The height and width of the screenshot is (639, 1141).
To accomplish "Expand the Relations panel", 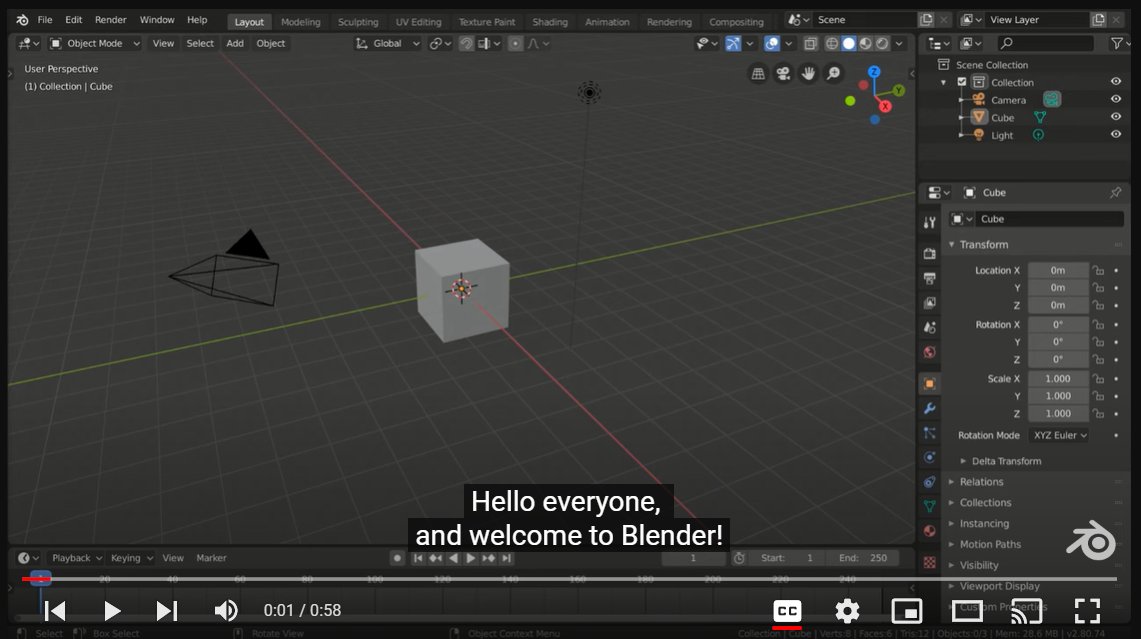I will 981,482.
